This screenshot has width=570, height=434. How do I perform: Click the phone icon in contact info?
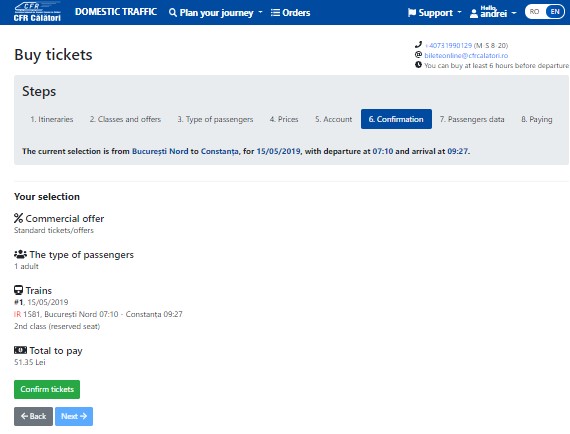coord(418,45)
